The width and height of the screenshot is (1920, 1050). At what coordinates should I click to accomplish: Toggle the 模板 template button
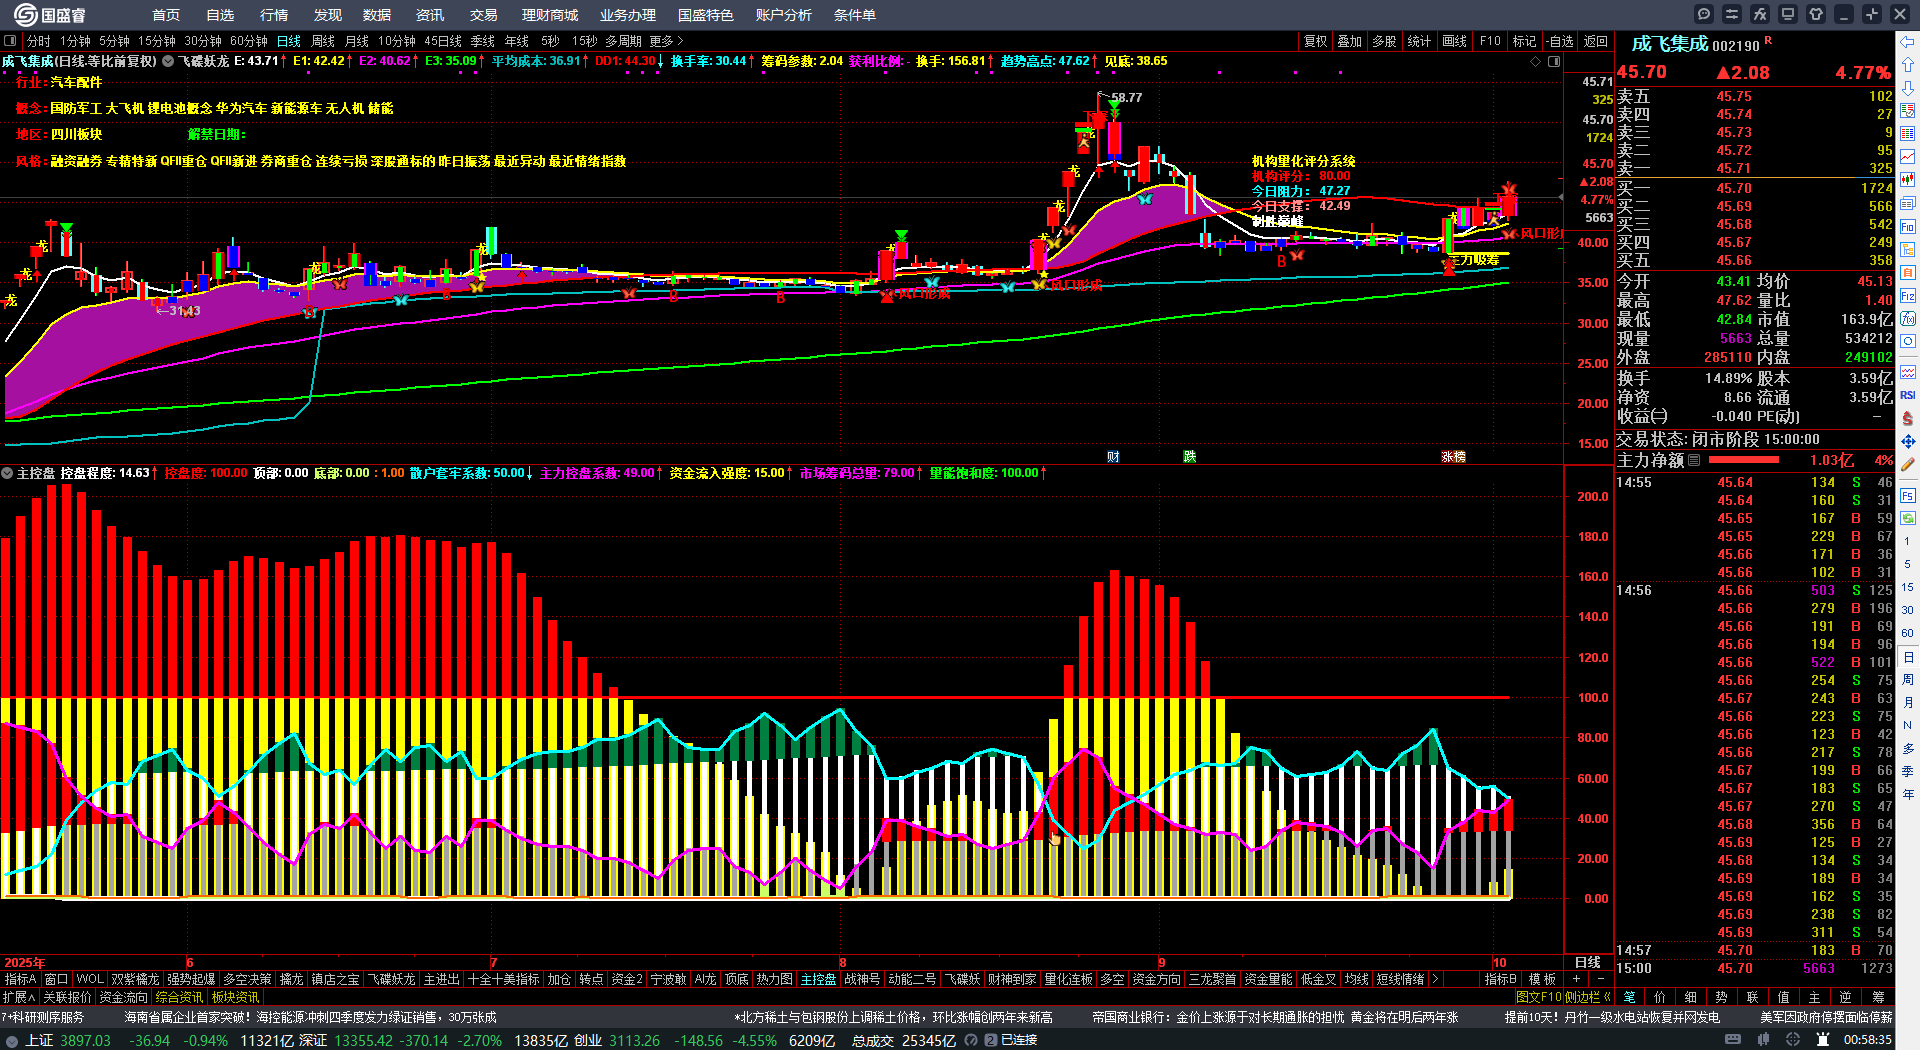tap(1542, 979)
